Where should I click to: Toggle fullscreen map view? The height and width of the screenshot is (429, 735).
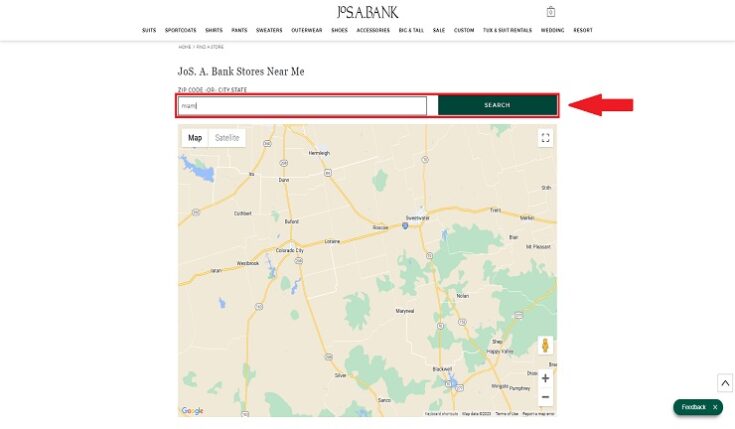click(545, 138)
